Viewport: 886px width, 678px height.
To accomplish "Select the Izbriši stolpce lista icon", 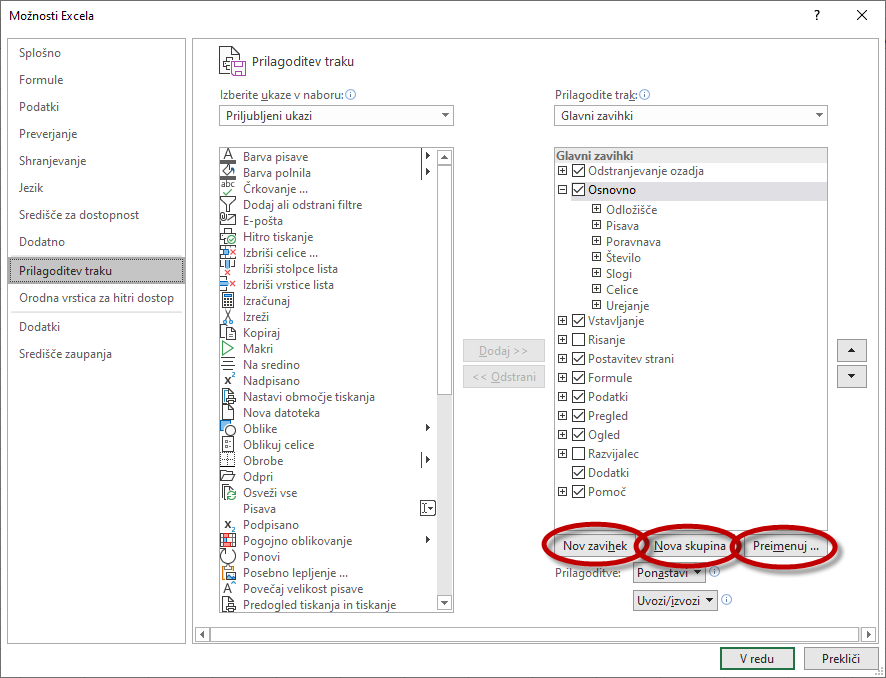I will click(228, 268).
